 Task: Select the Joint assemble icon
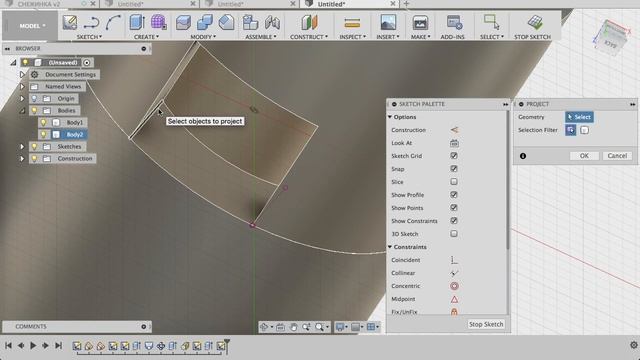(272, 22)
